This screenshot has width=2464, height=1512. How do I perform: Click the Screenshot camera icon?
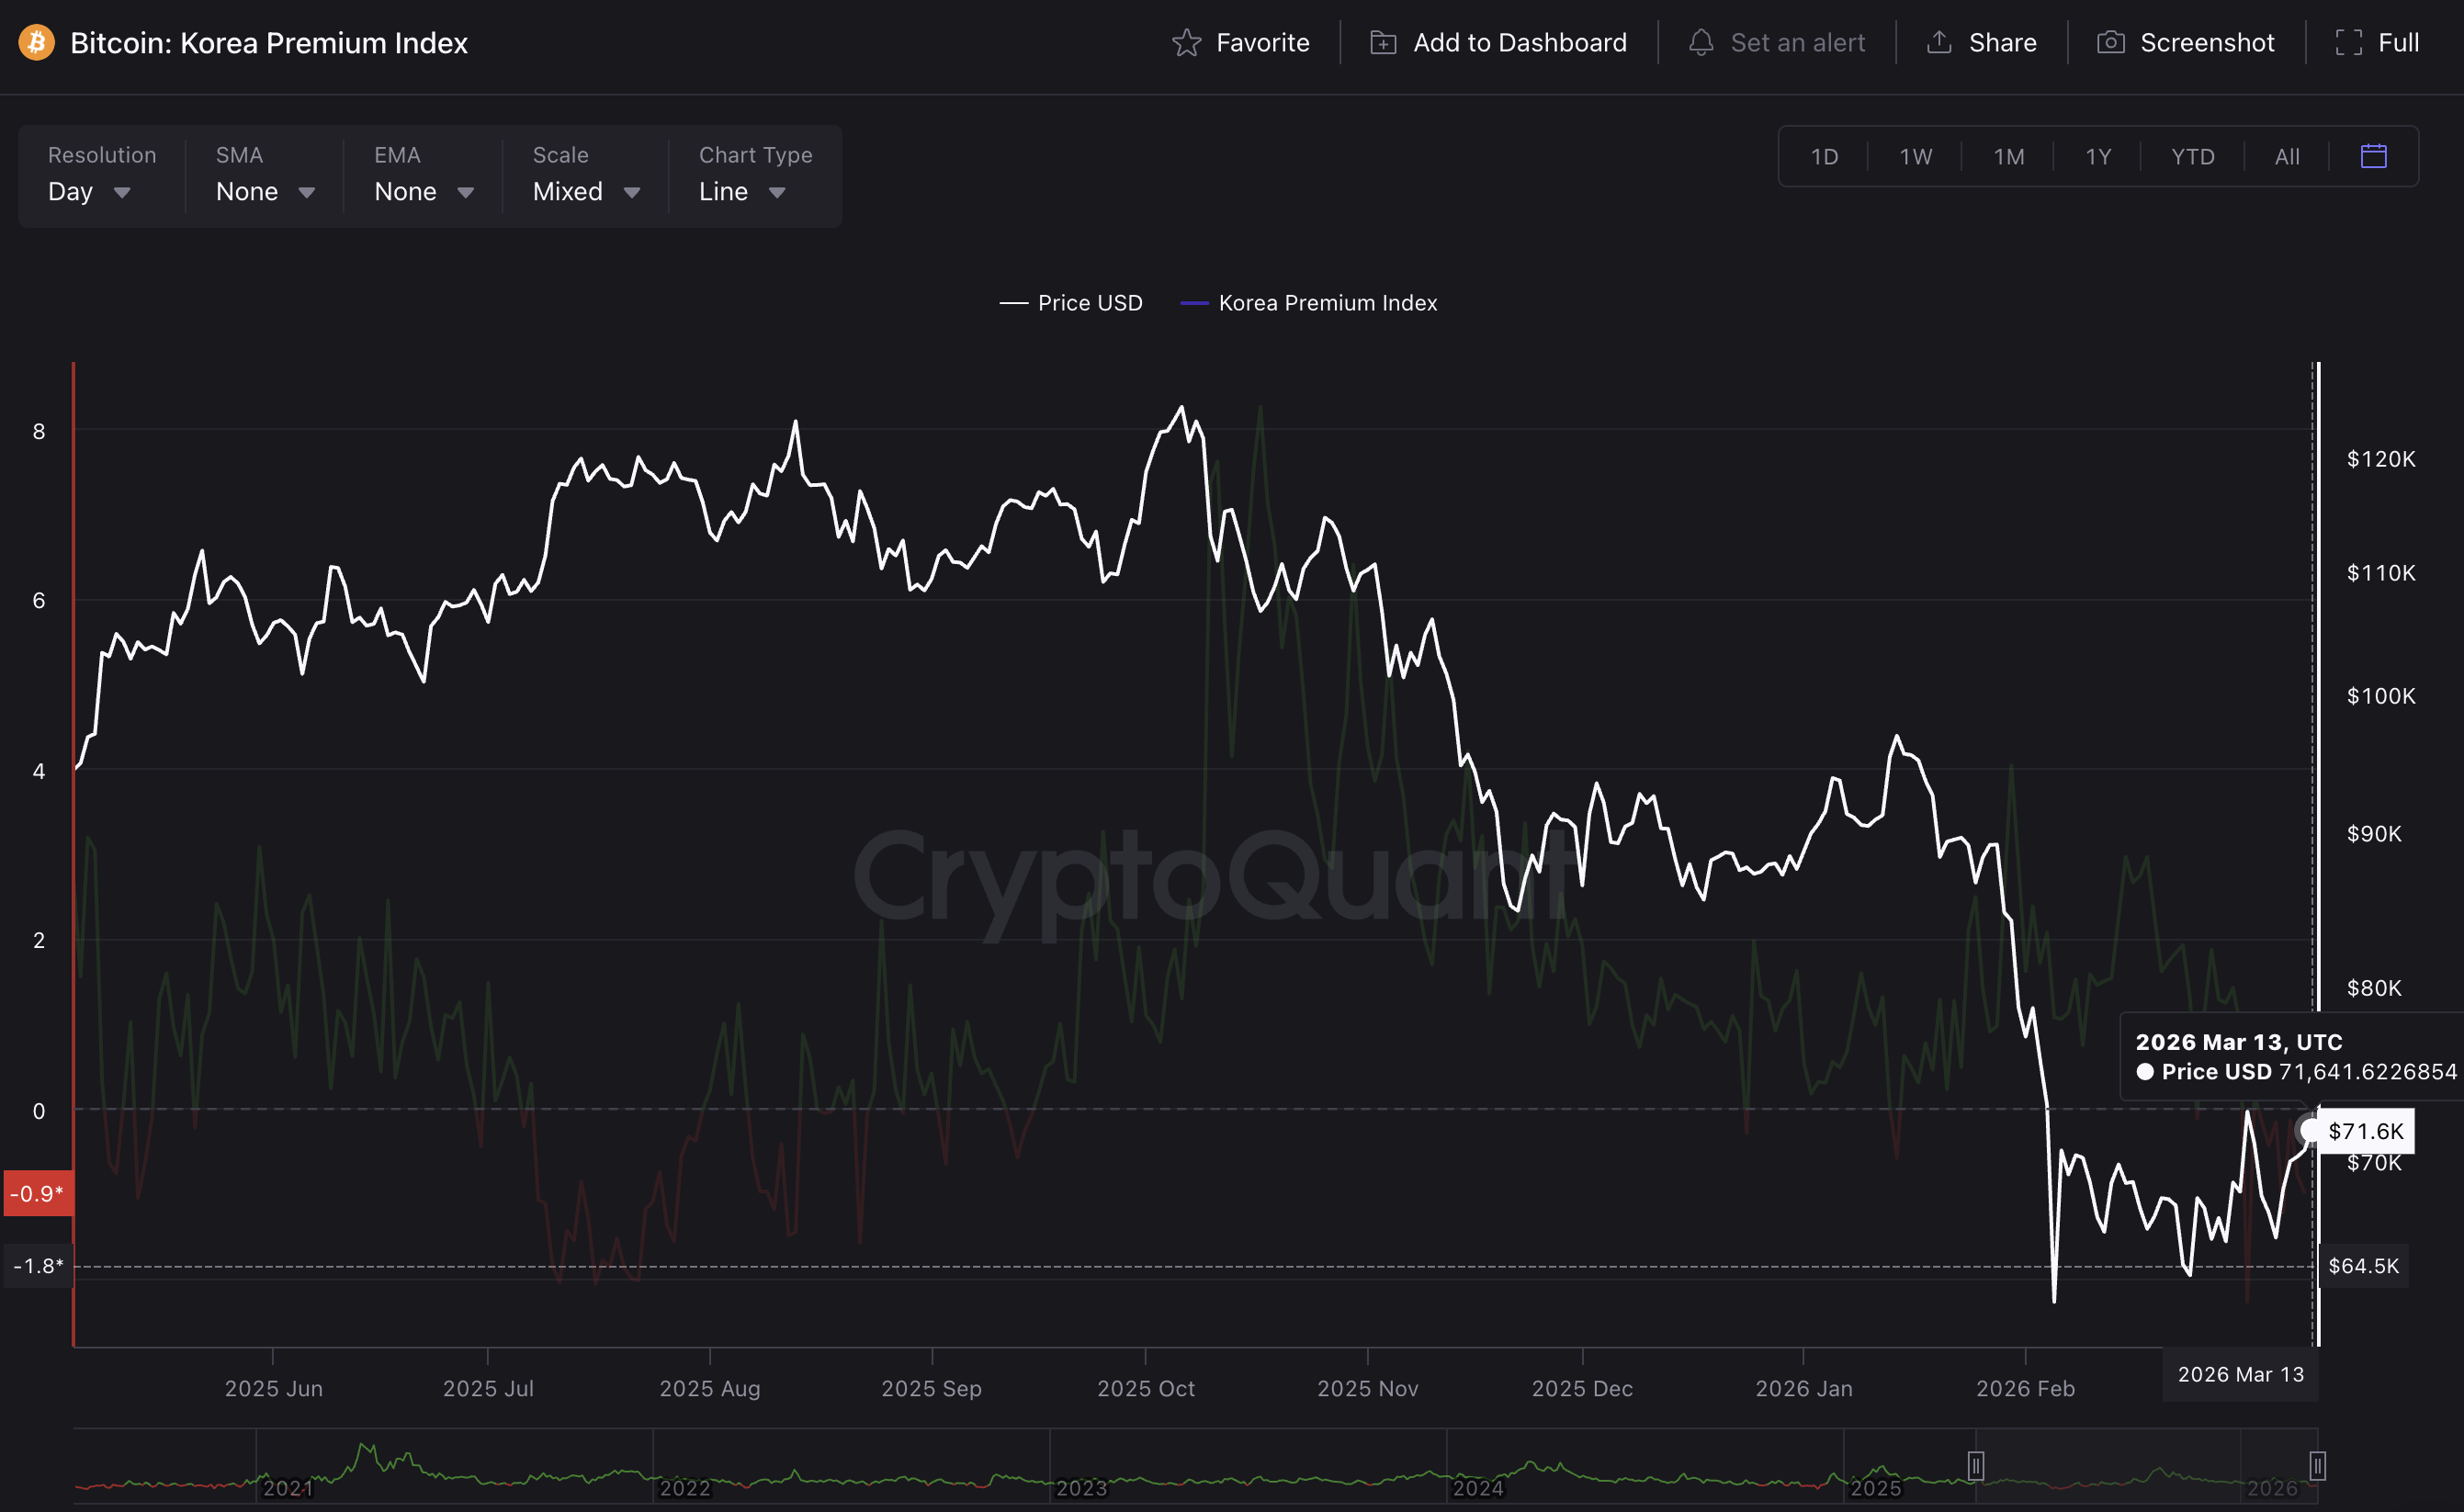coord(2110,43)
